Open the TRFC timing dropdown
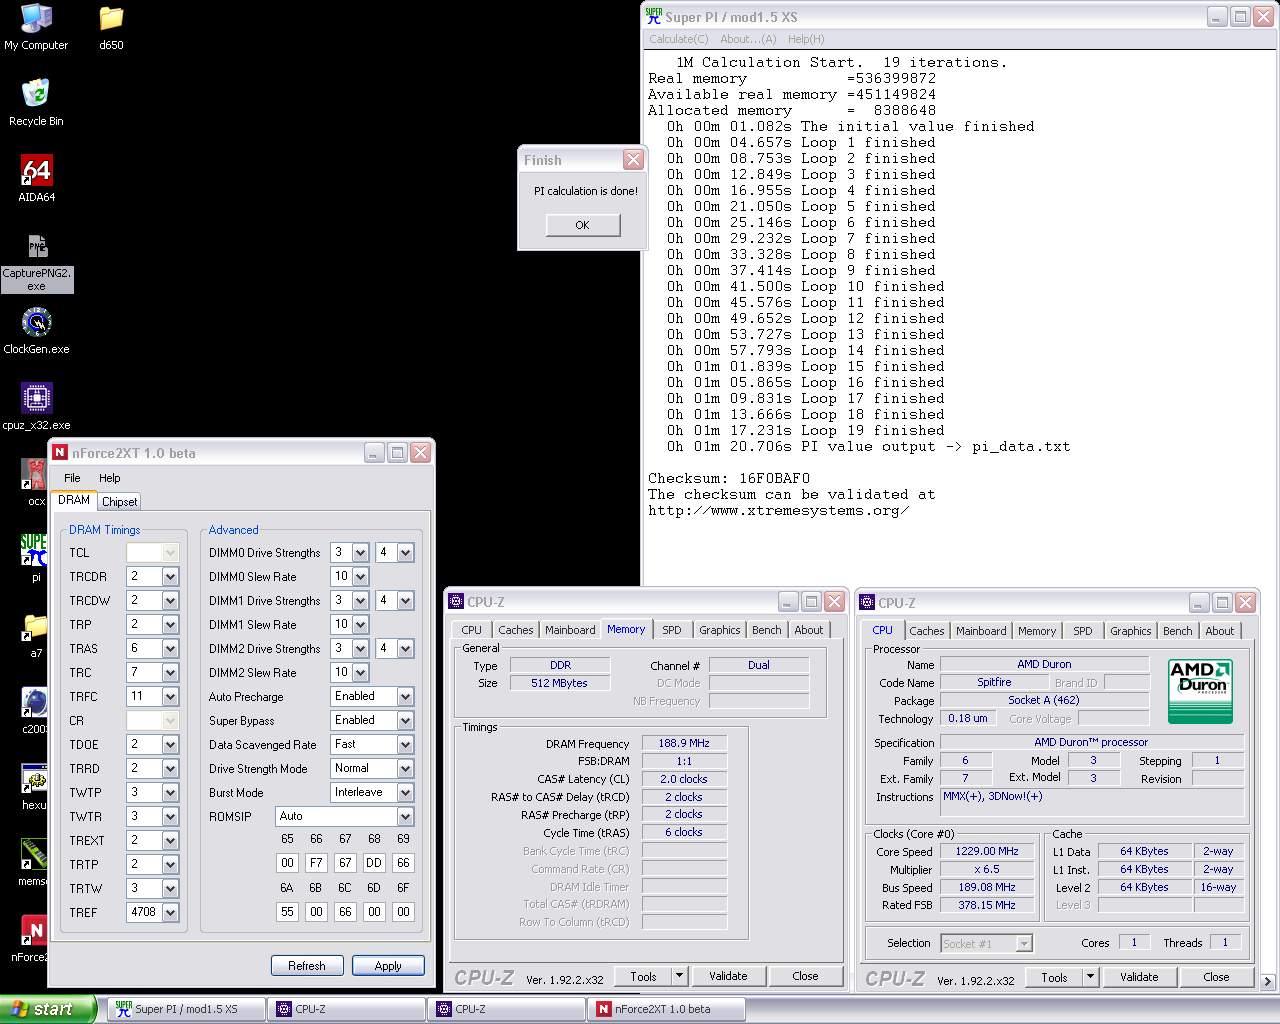 click(x=170, y=697)
